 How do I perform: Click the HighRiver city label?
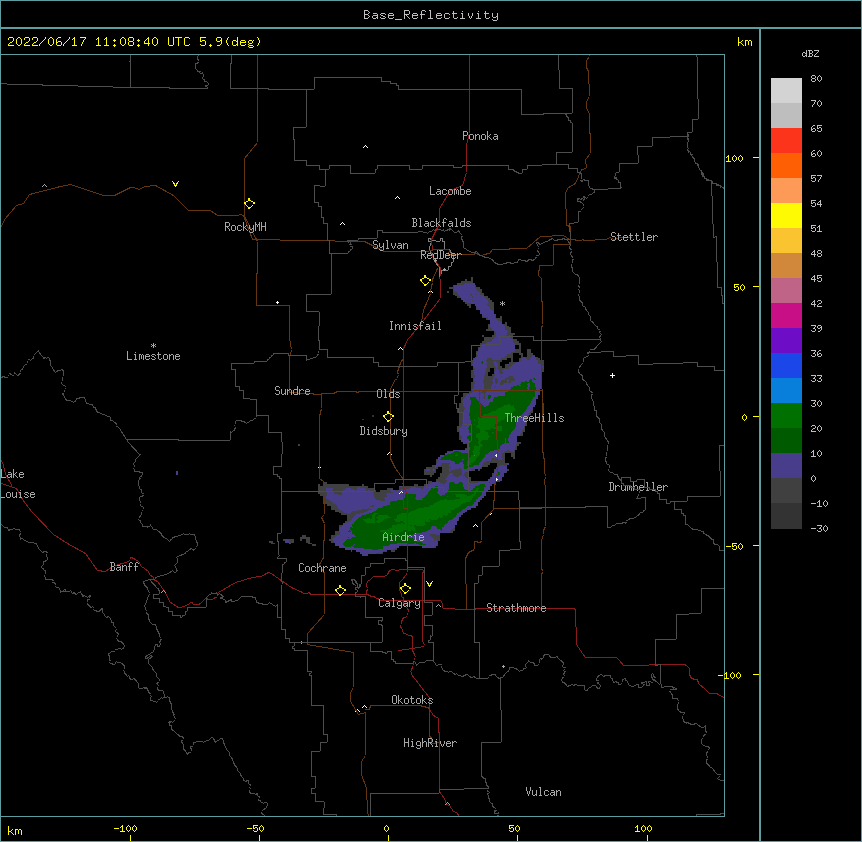(x=430, y=743)
